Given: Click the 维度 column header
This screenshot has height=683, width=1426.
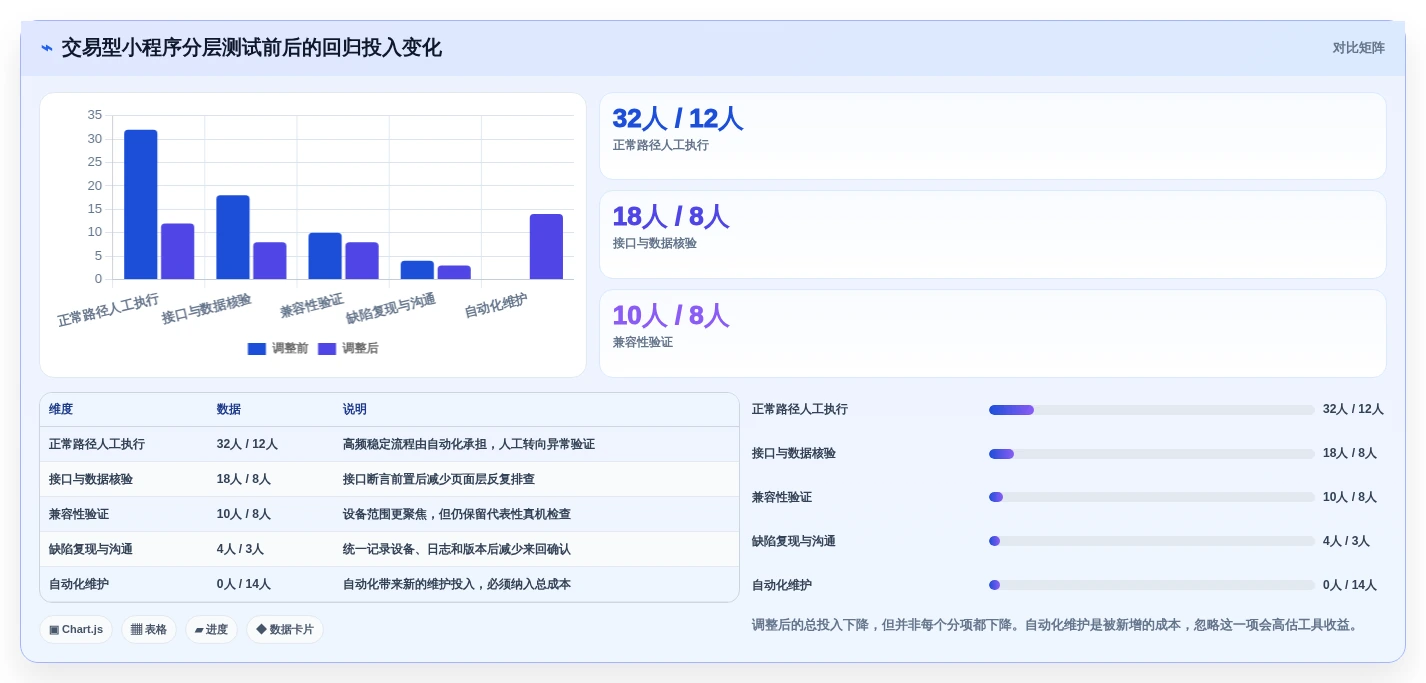Looking at the screenshot, I should point(61,409).
